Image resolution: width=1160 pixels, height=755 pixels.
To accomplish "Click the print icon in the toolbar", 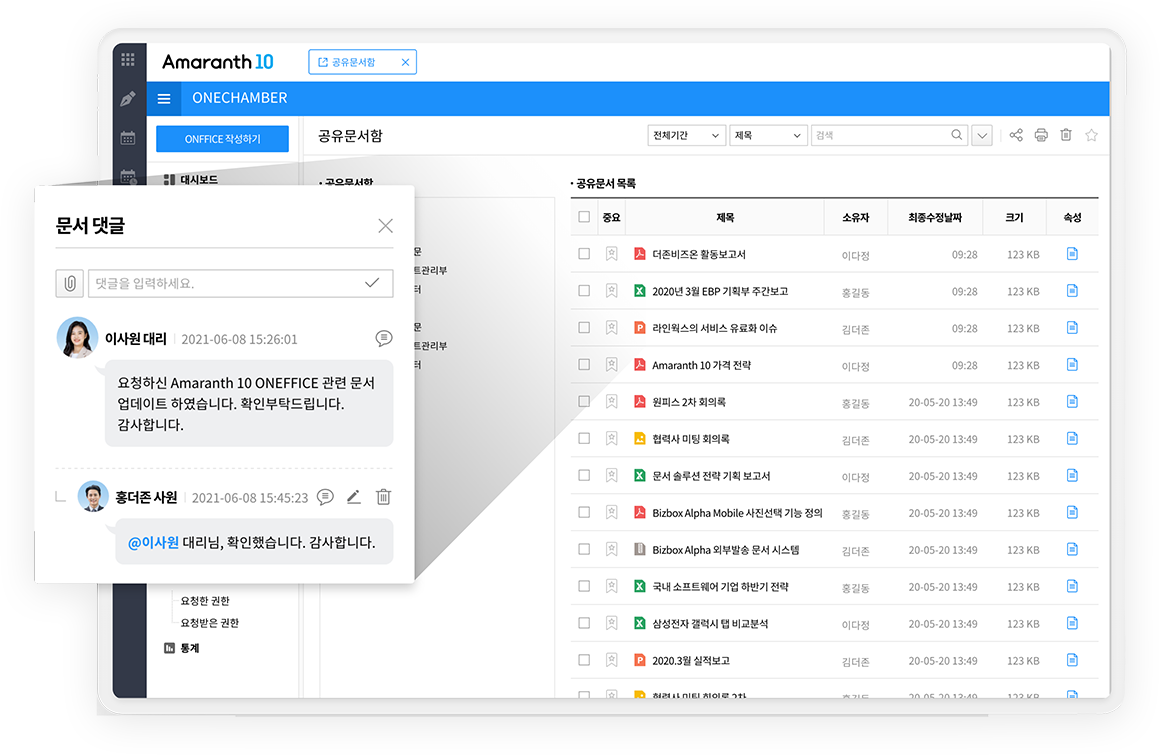I will [x=1041, y=135].
